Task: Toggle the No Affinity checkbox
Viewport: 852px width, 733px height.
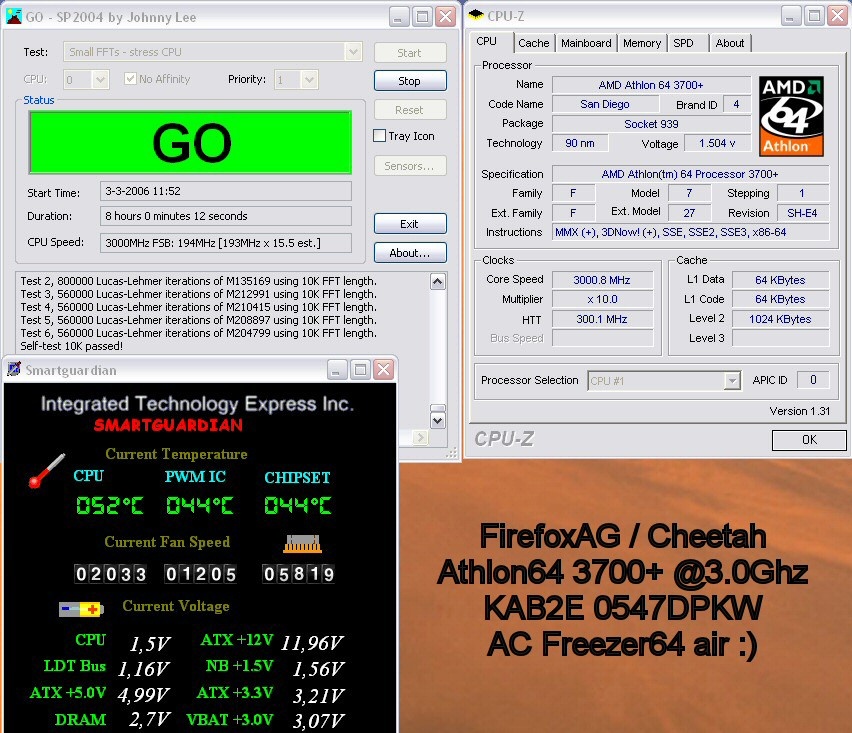Action: point(130,79)
